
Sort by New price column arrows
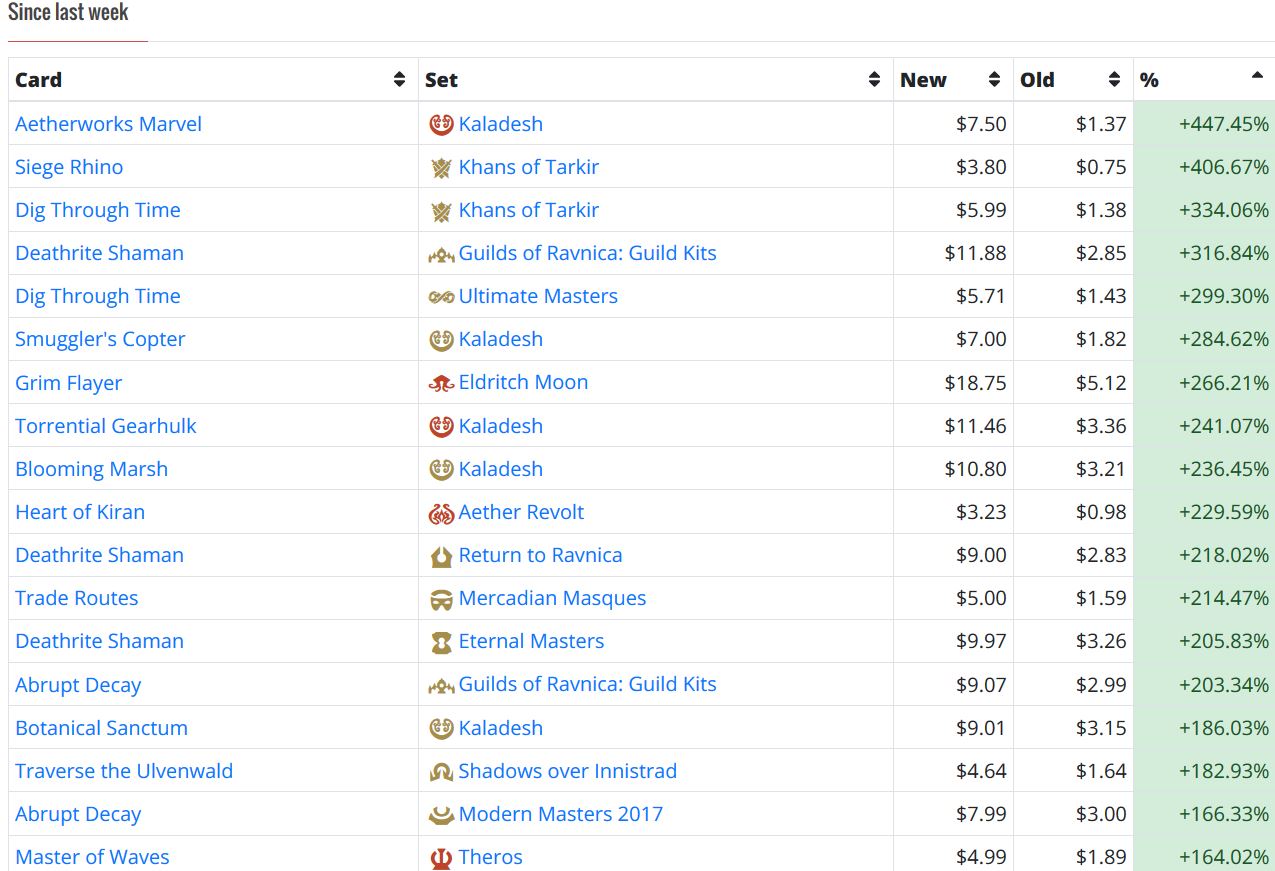click(x=994, y=80)
